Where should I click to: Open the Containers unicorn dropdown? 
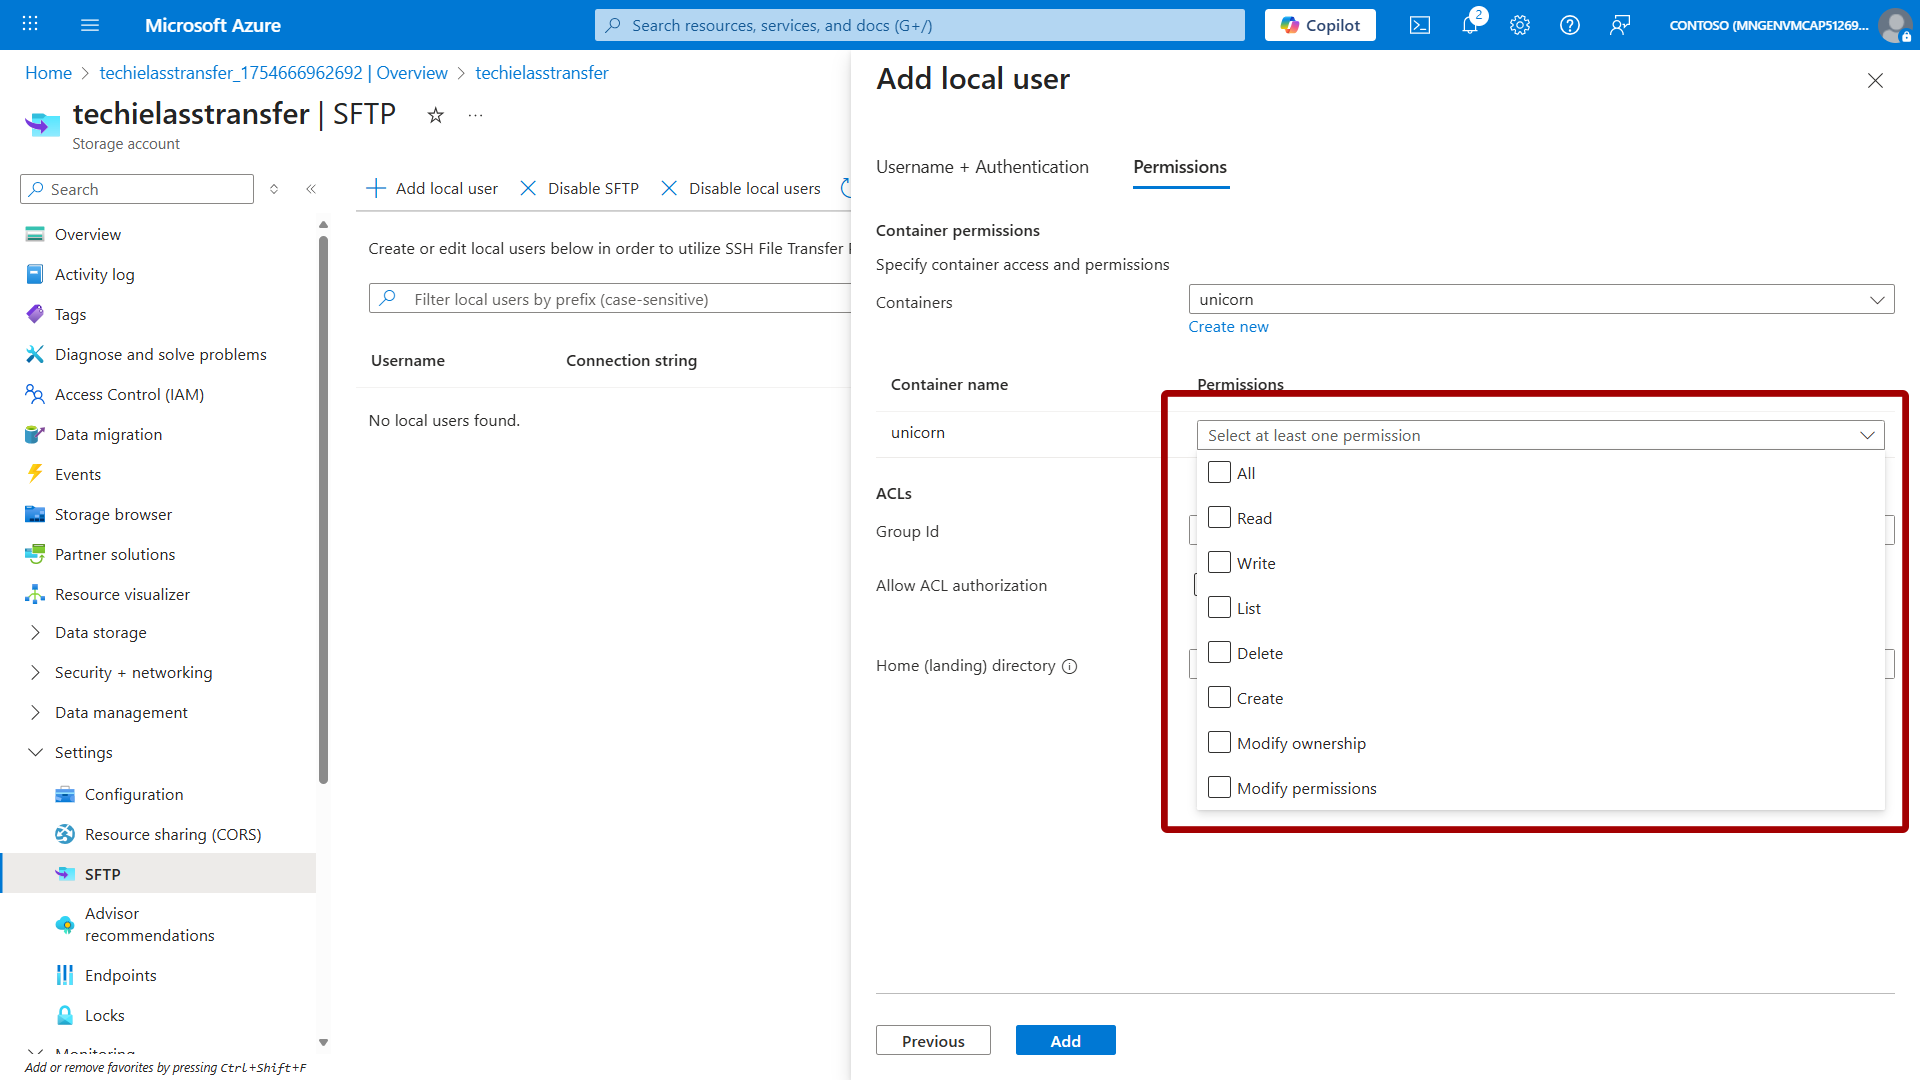click(x=1540, y=299)
